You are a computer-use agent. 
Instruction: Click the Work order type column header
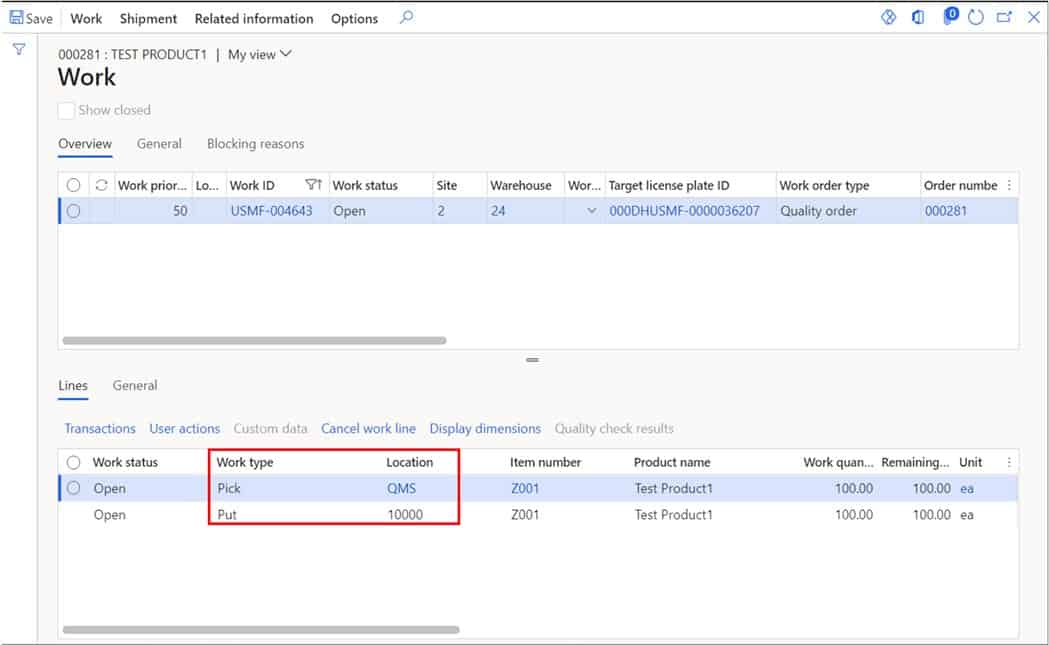pyautogui.click(x=824, y=185)
